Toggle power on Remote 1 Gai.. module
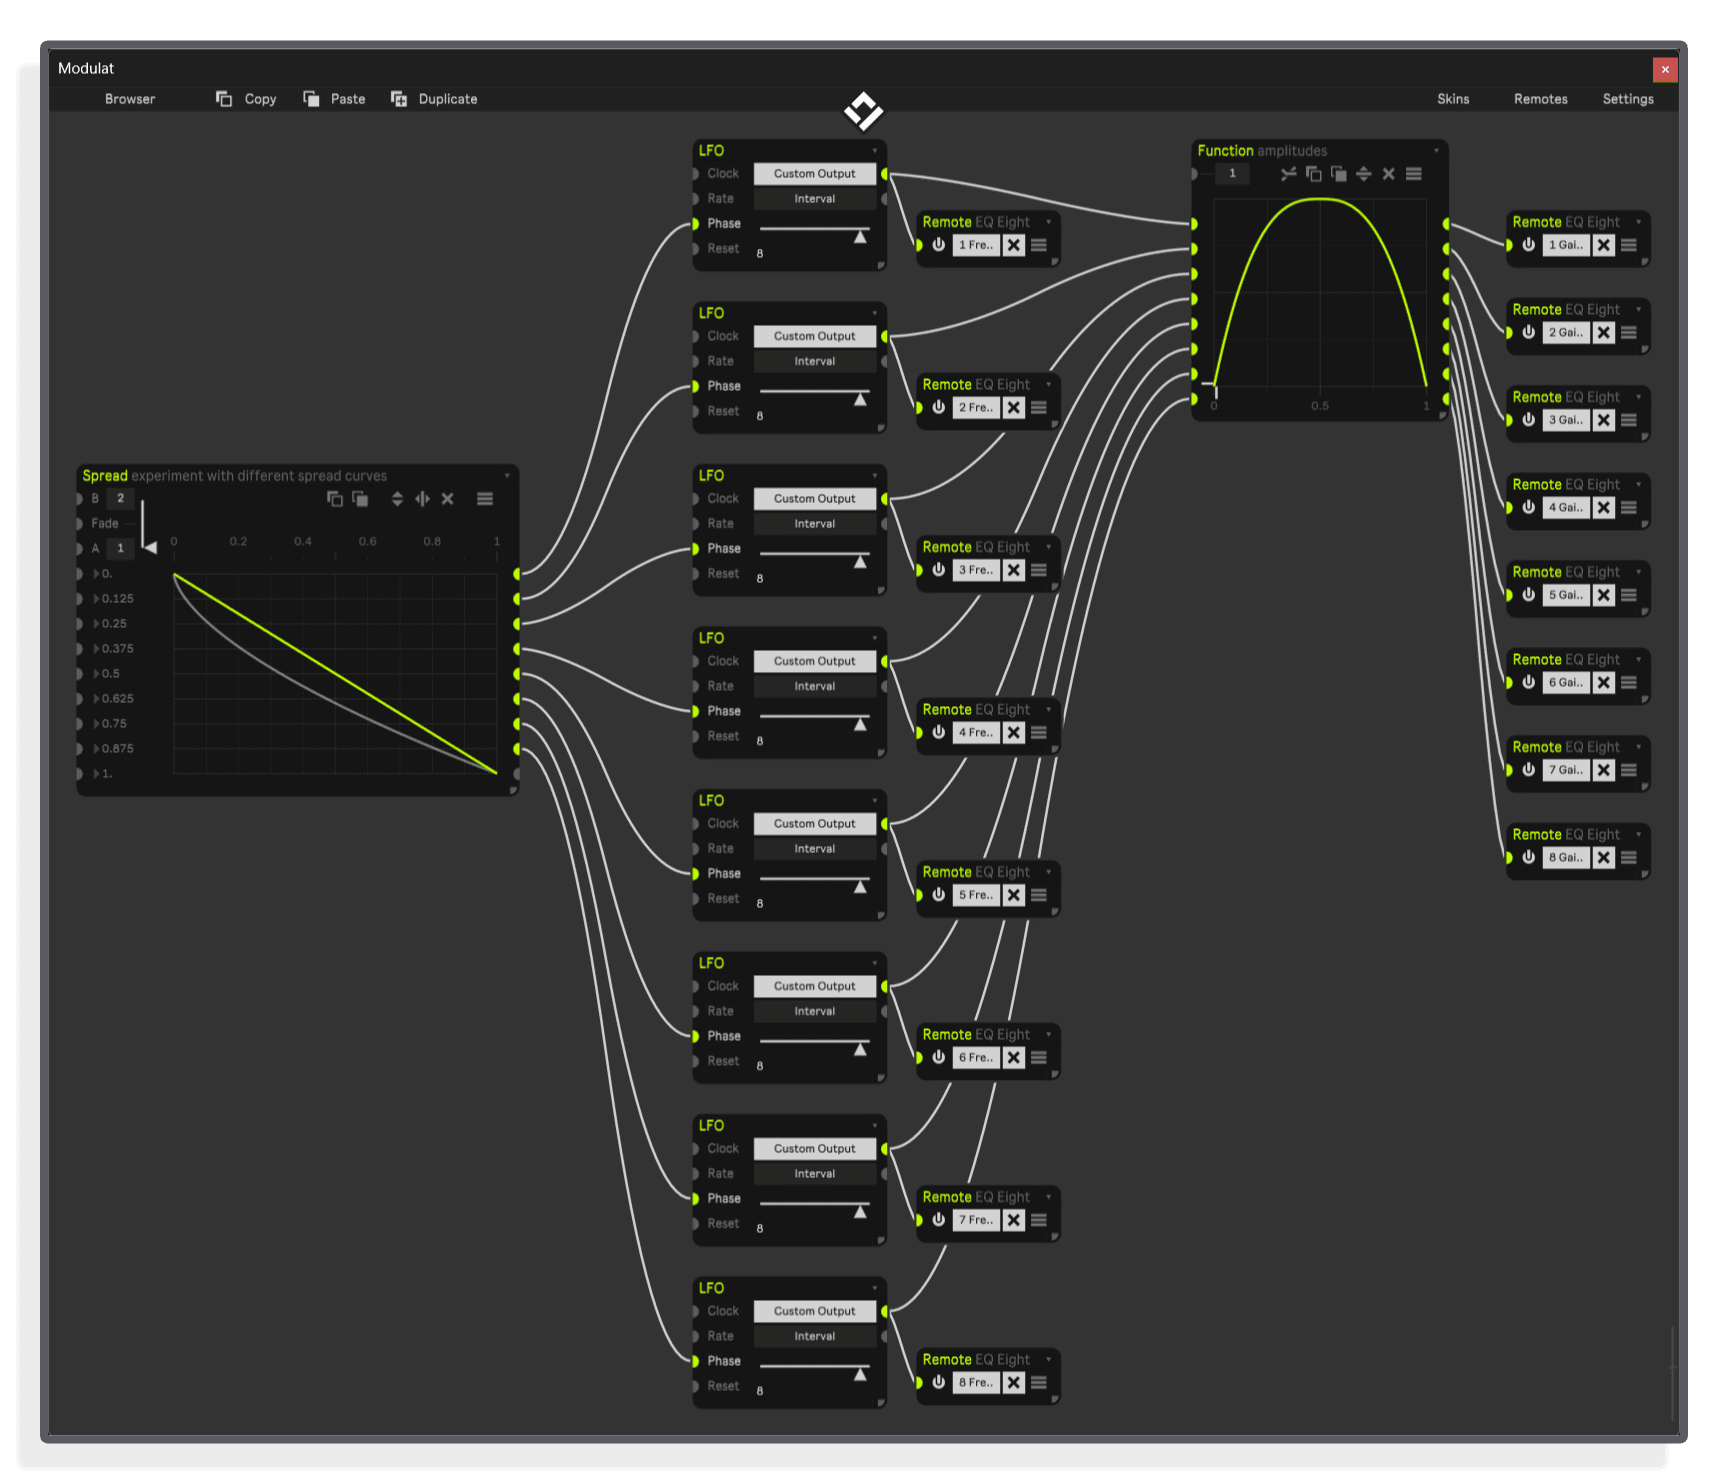 click(x=1528, y=245)
